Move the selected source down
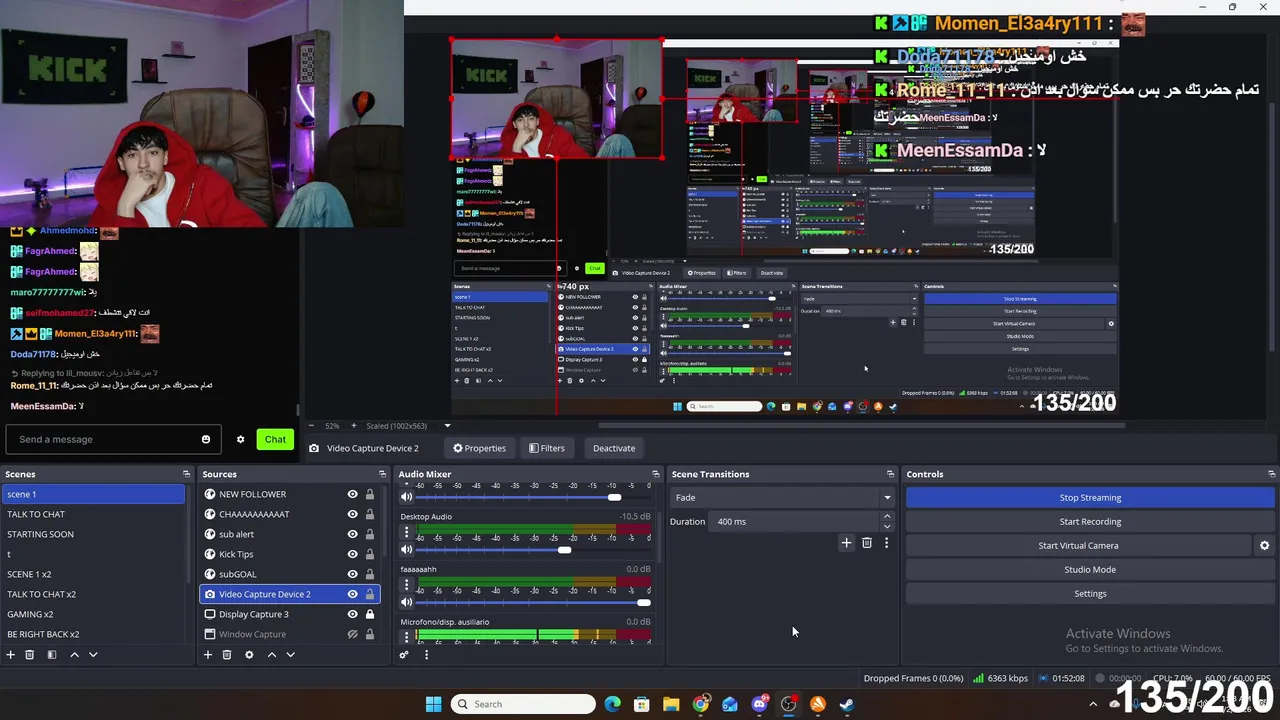The width and height of the screenshot is (1280, 720). 290,655
